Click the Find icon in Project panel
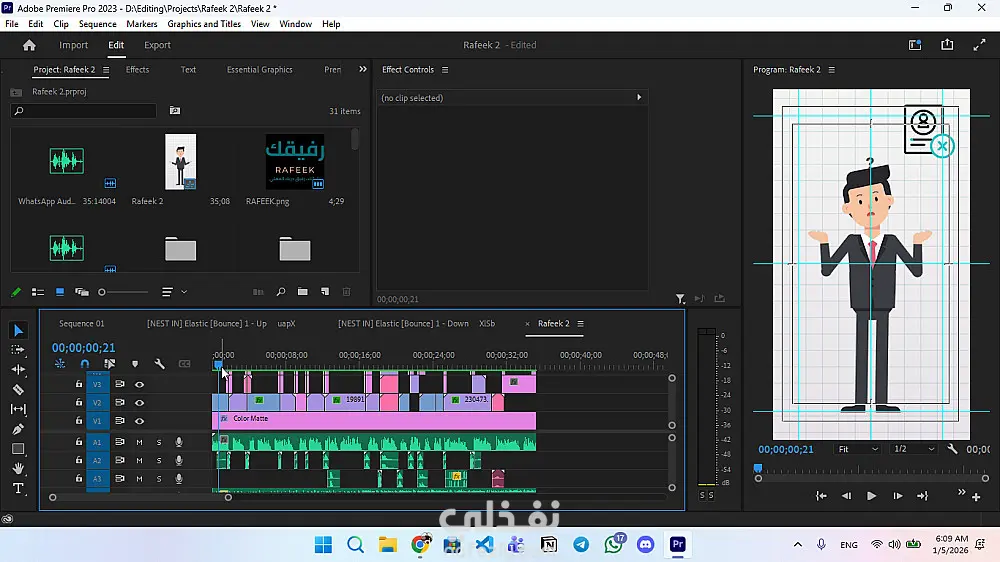The width and height of the screenshot is (1000, 562). [281, 292]
